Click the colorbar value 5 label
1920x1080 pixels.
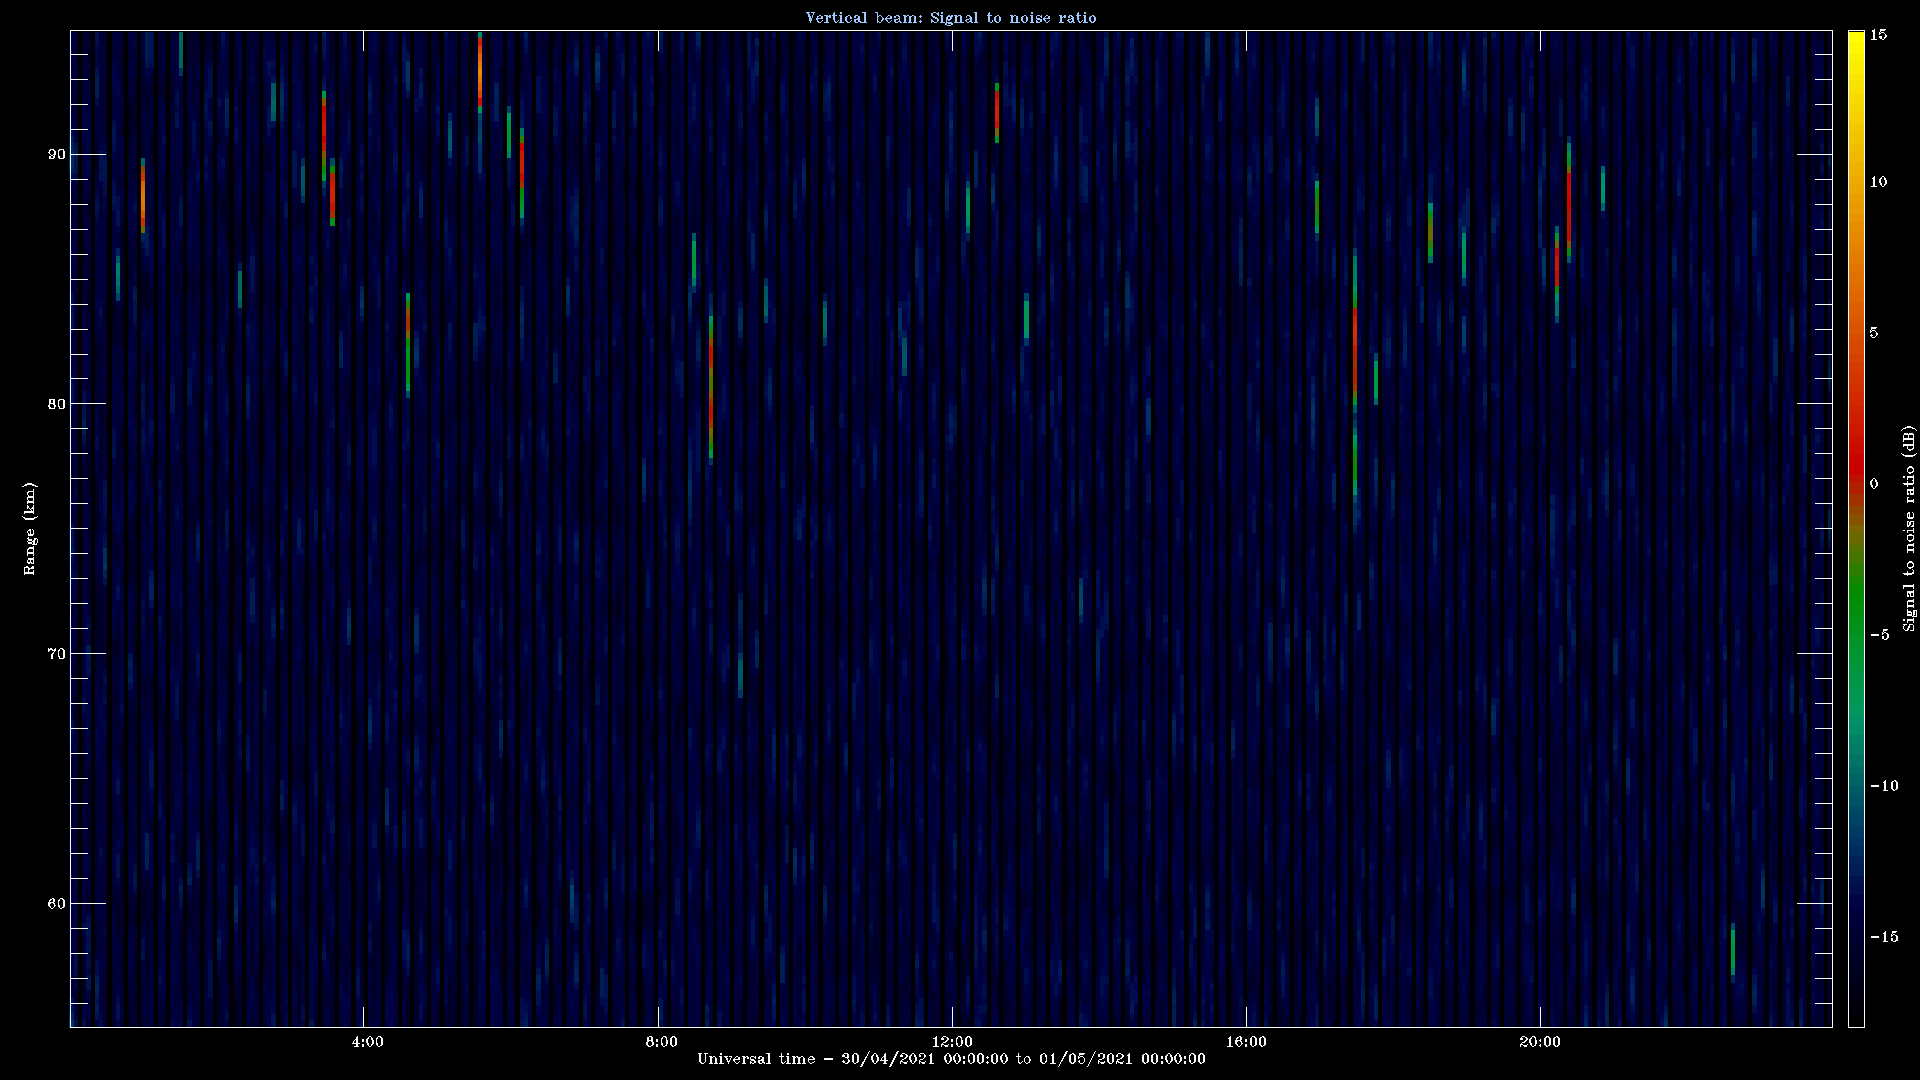point(1874,333)
